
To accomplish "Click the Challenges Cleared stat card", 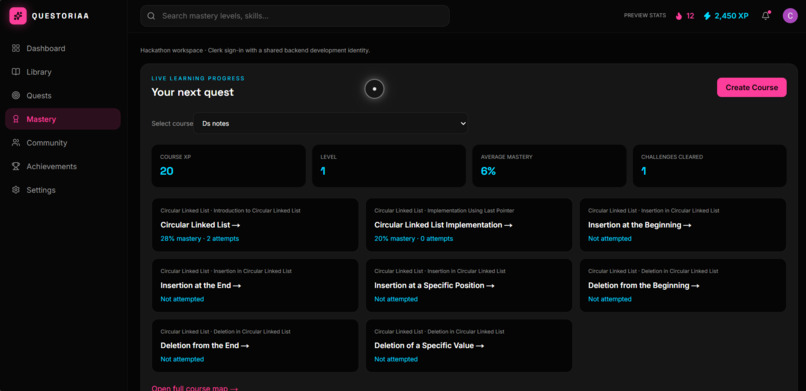I will click(x=709, y=166).
